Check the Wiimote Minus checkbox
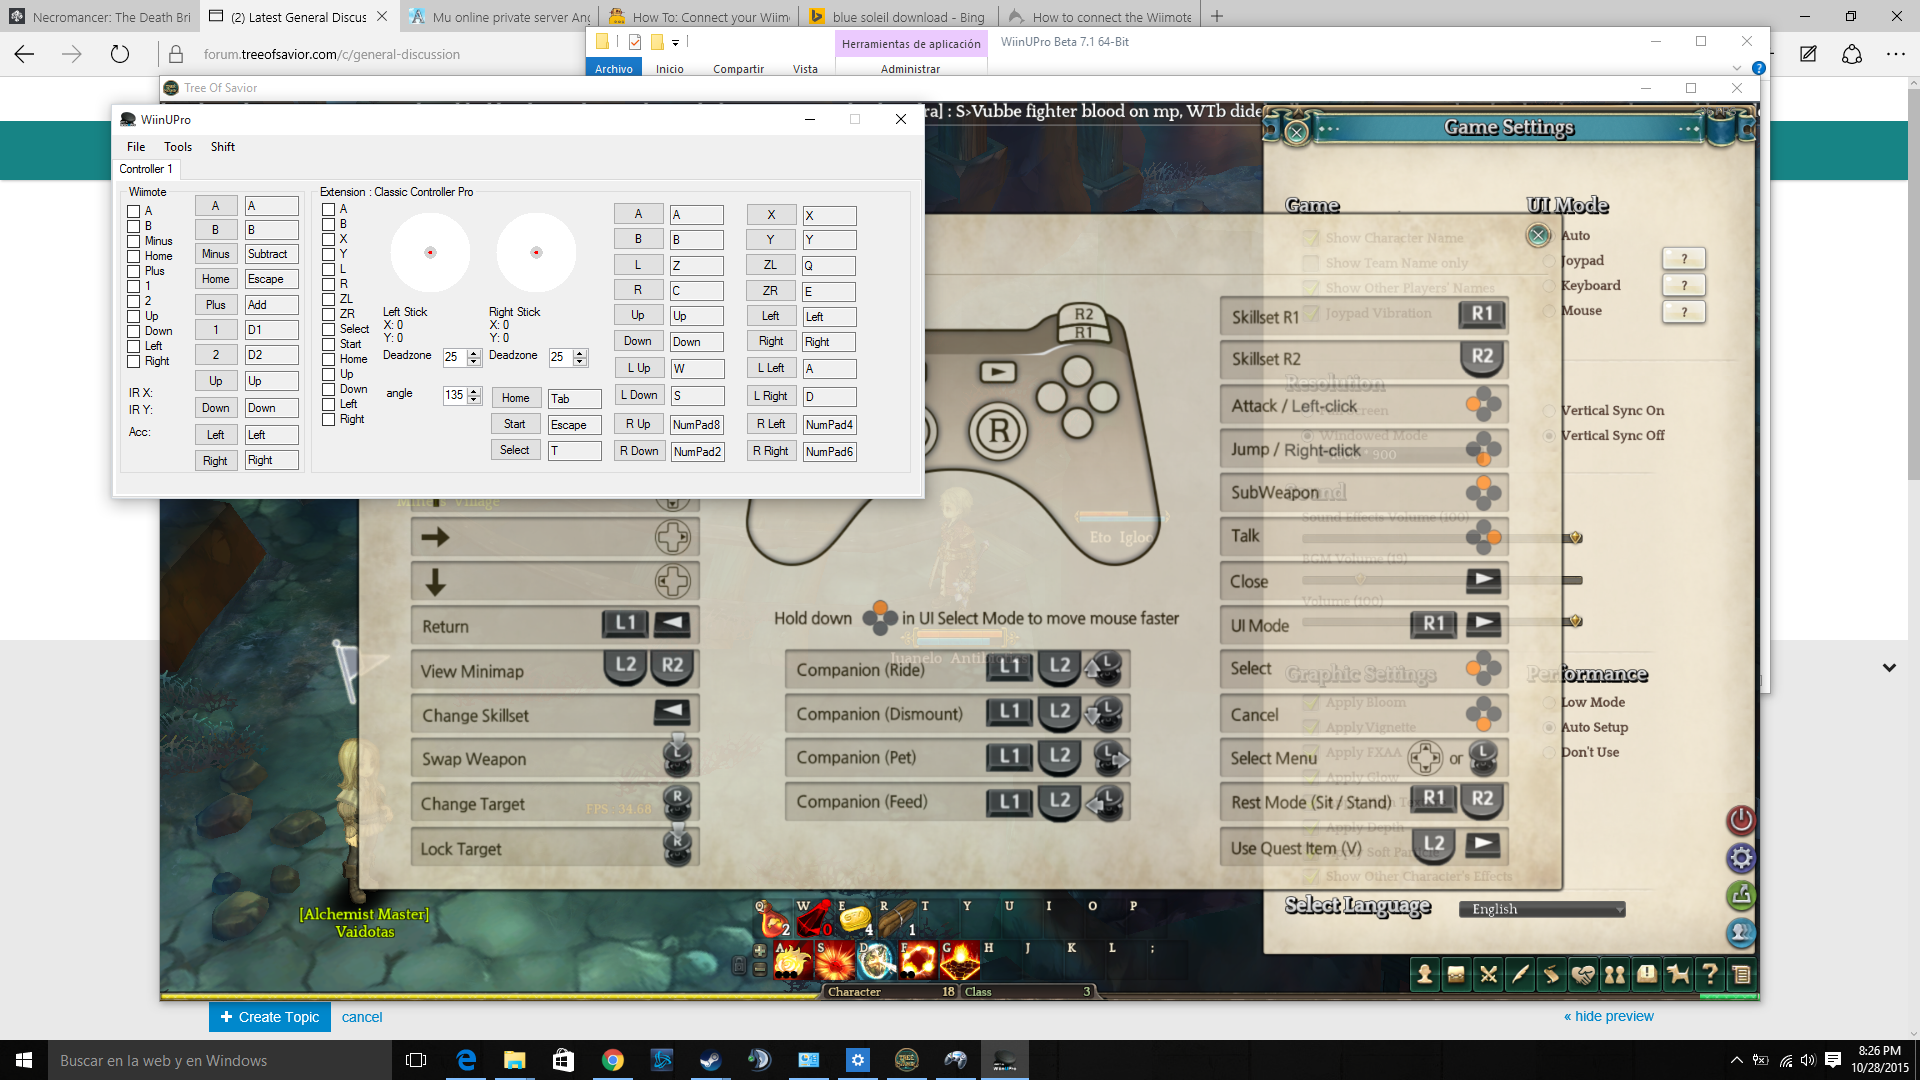This screenshot has width=1920, height=1080. point(133,241)
